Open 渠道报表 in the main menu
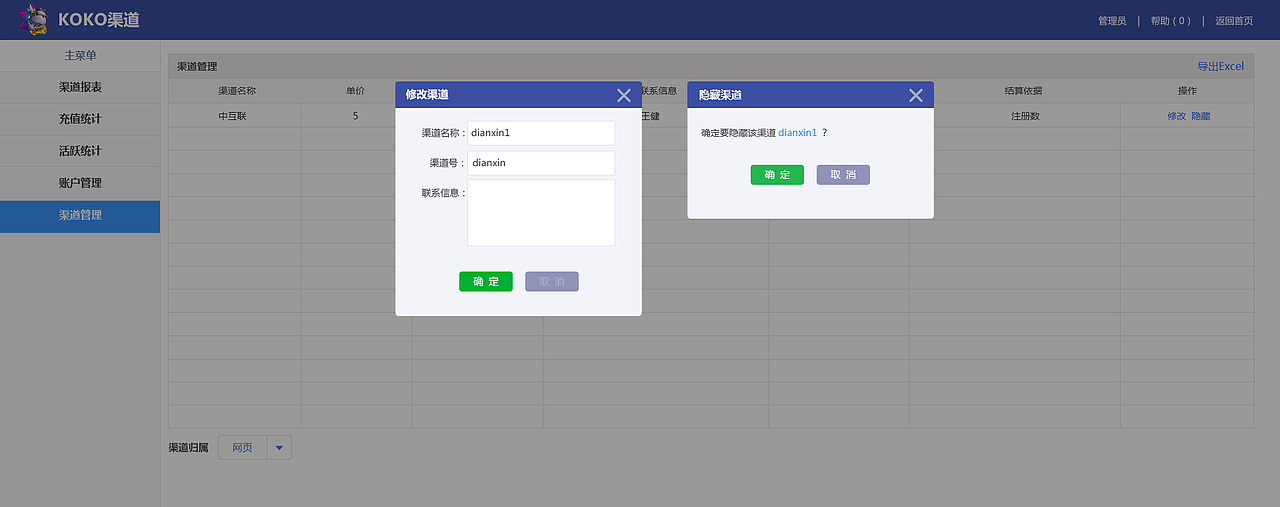Screen dimensions: 1280x507 (80, 87)
